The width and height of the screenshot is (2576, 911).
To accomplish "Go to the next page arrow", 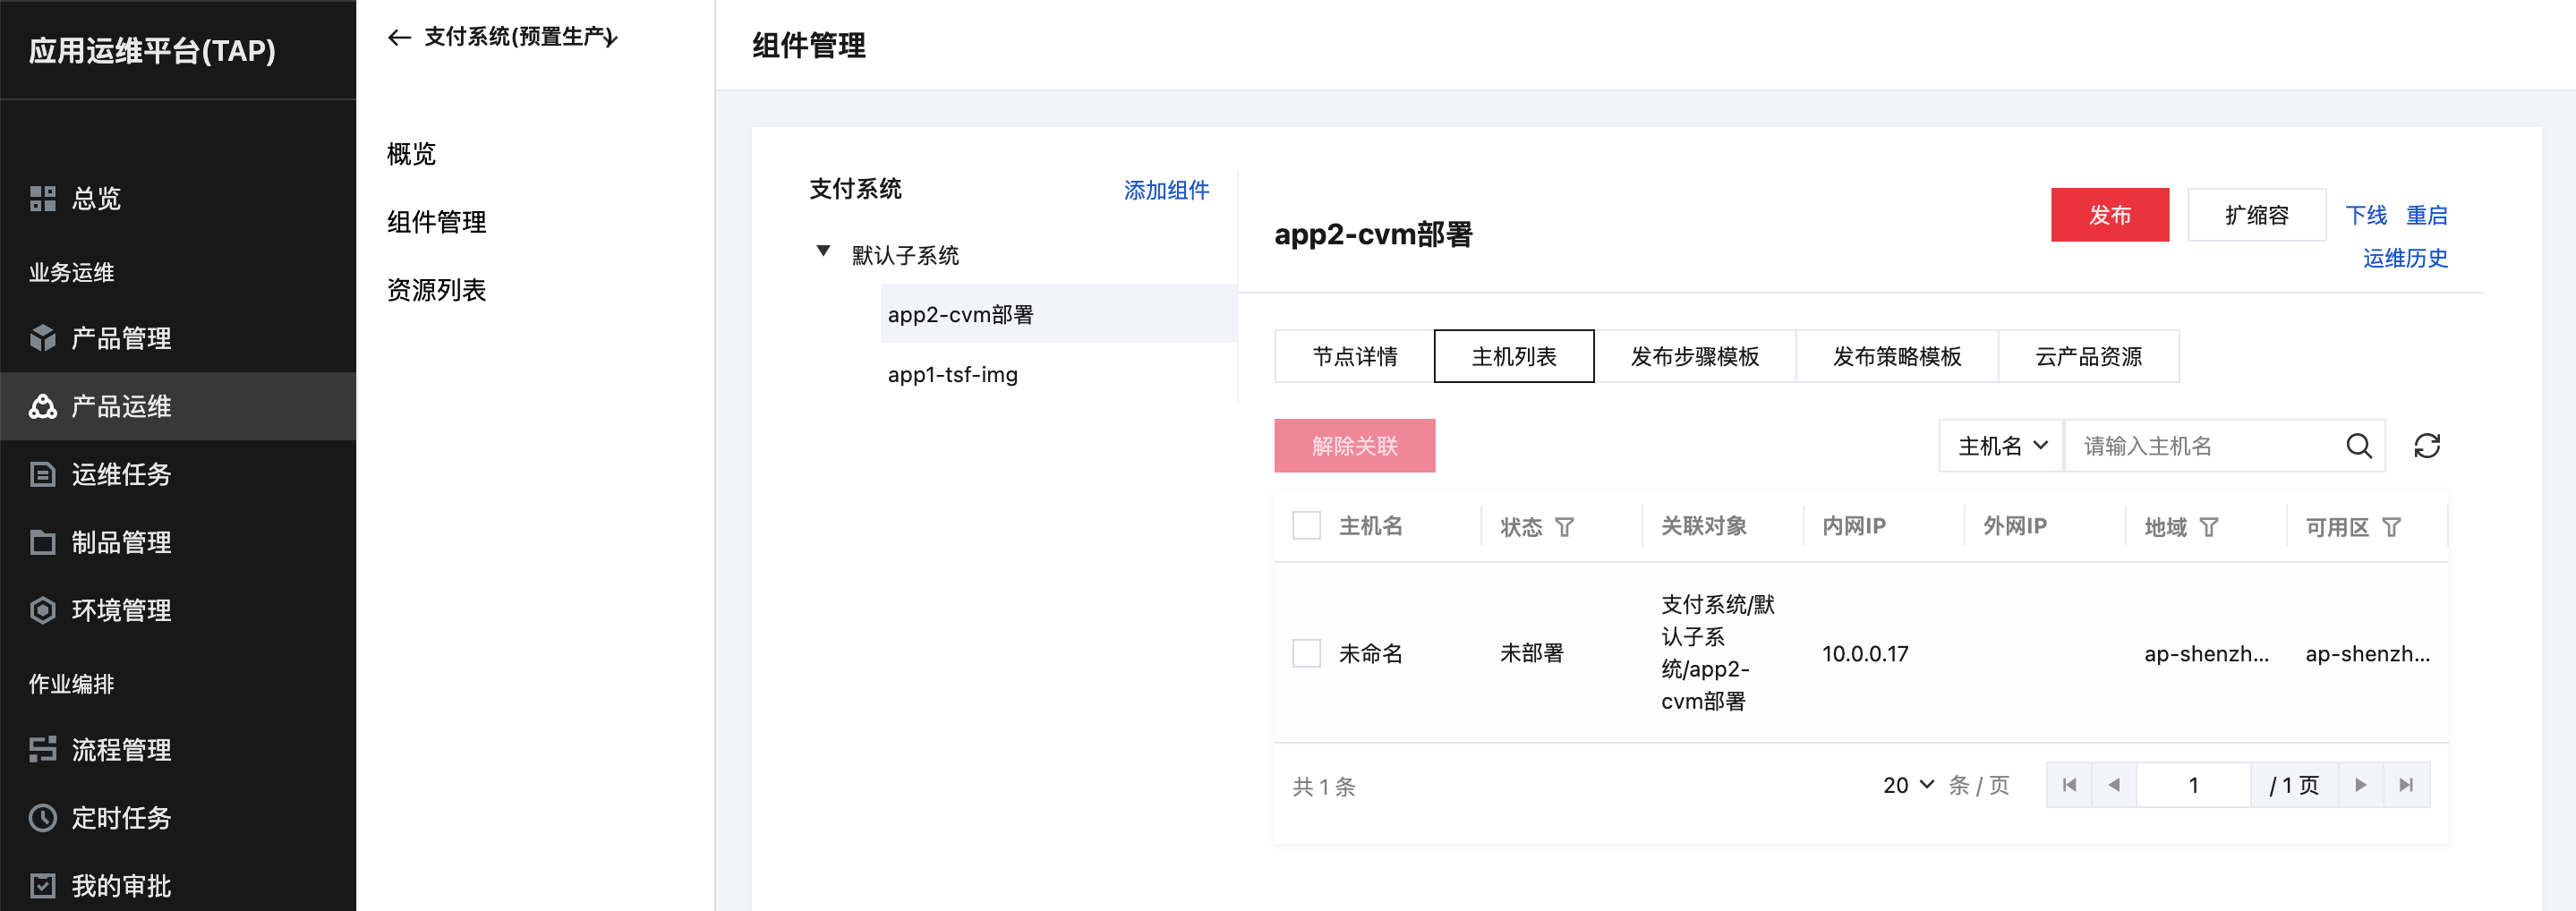I will click(x=2360, y=785).
